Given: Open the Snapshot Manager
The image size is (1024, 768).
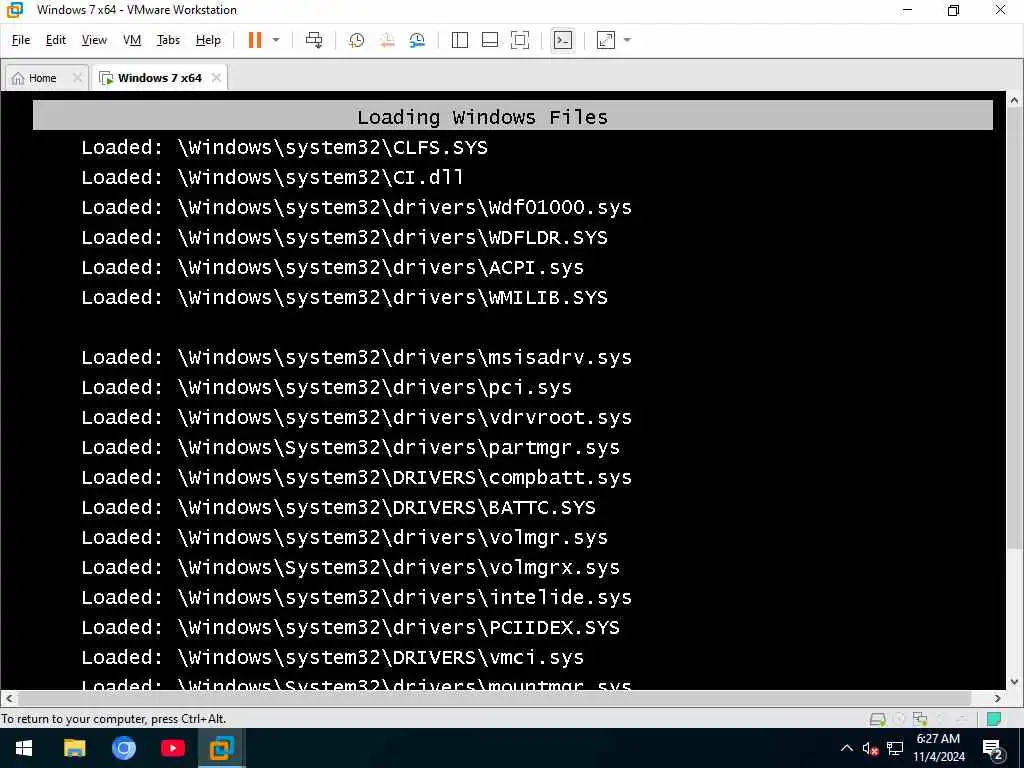Looking at the screenshot, I should click(417, 40).
